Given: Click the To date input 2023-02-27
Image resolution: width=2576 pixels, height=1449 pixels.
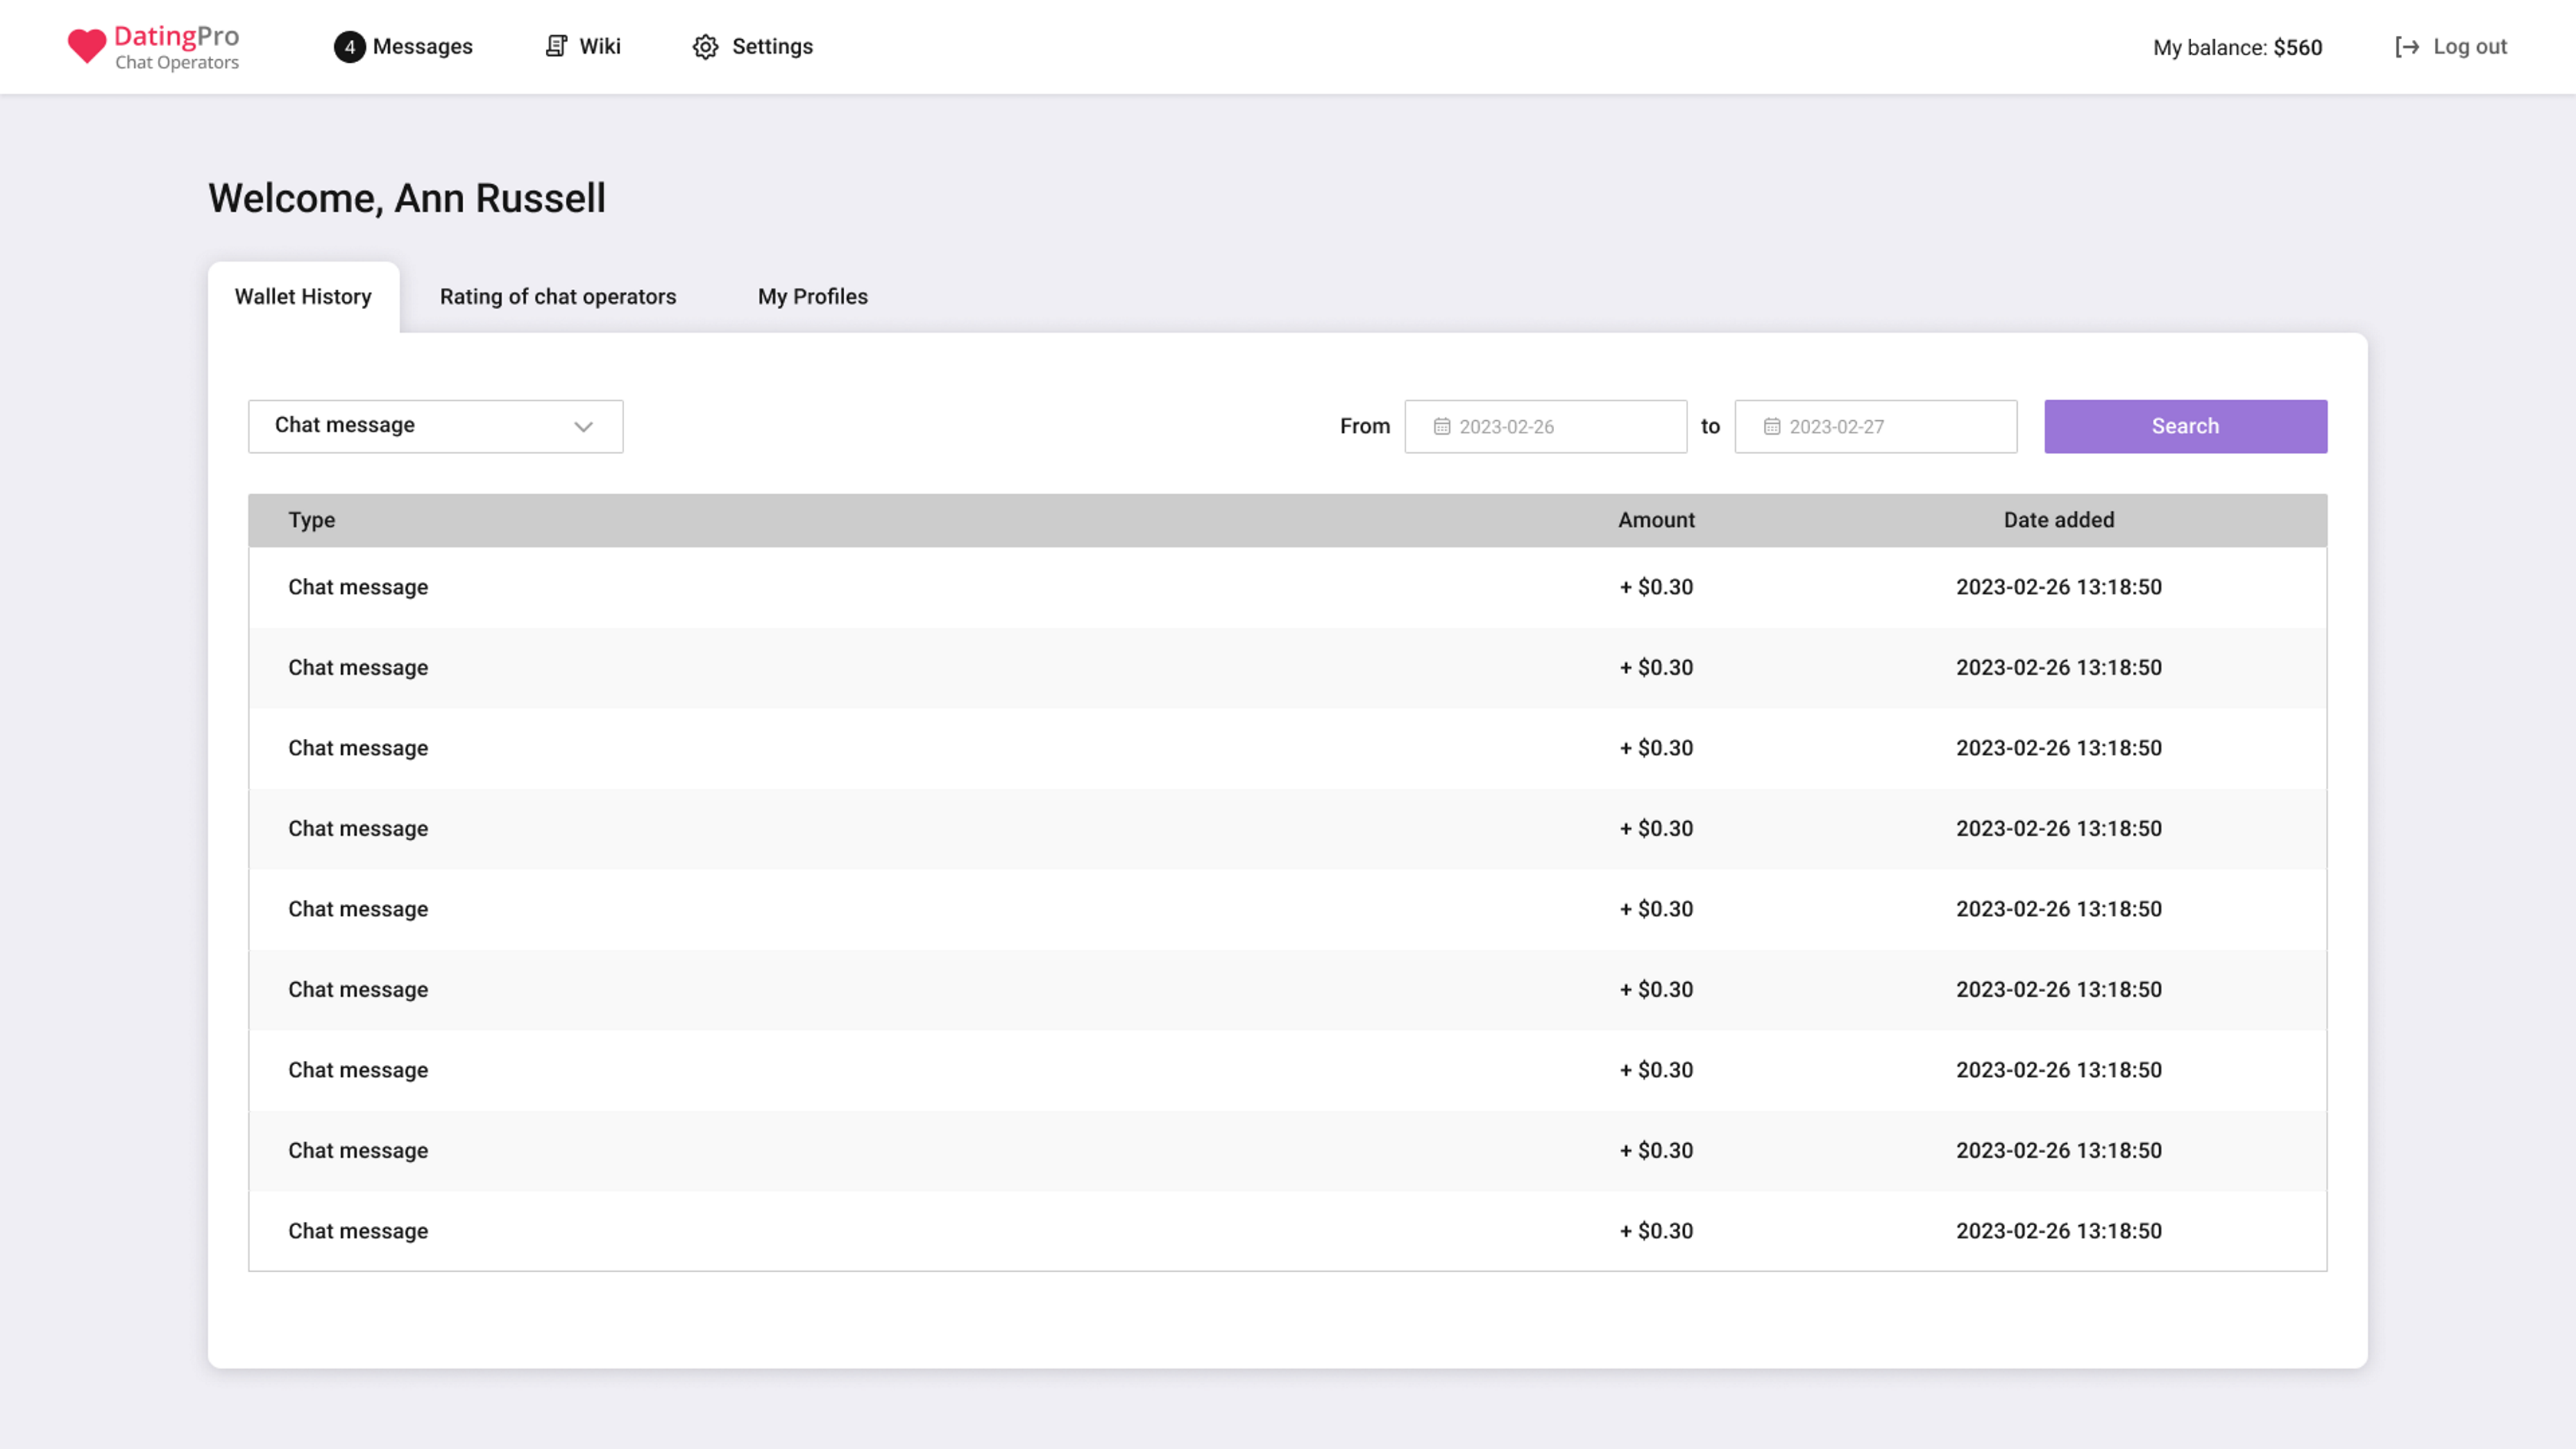Looking at the screenshot, I should pos(1875,427).
